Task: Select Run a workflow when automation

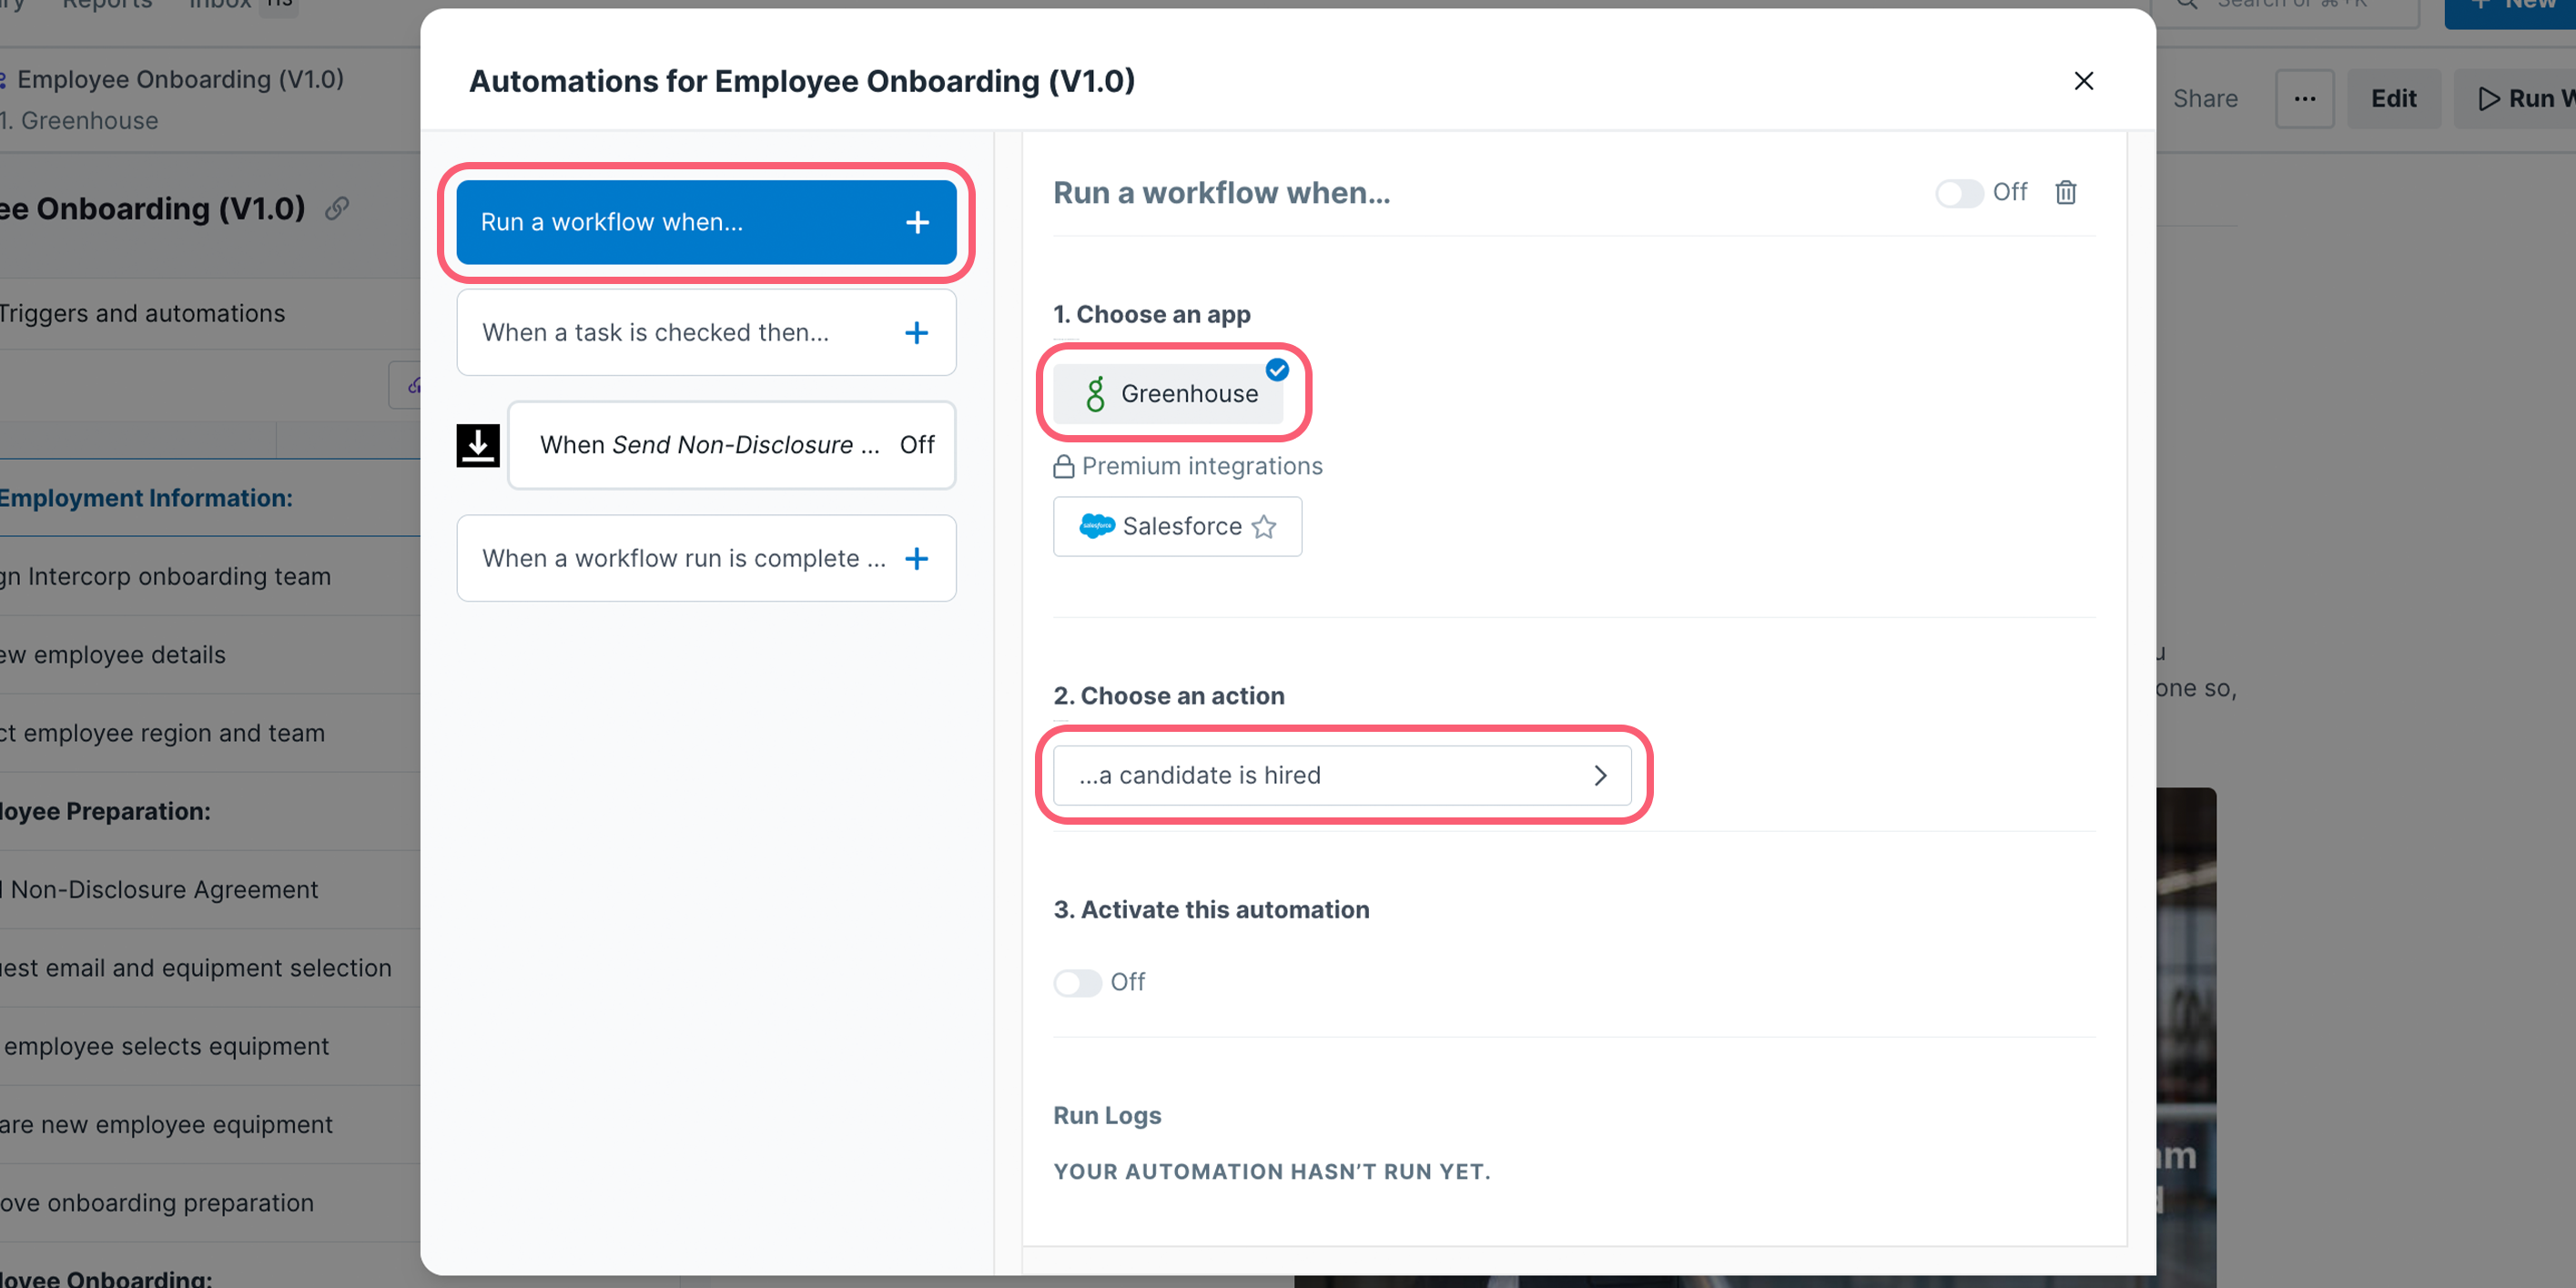Action: [x=706, y=222]
